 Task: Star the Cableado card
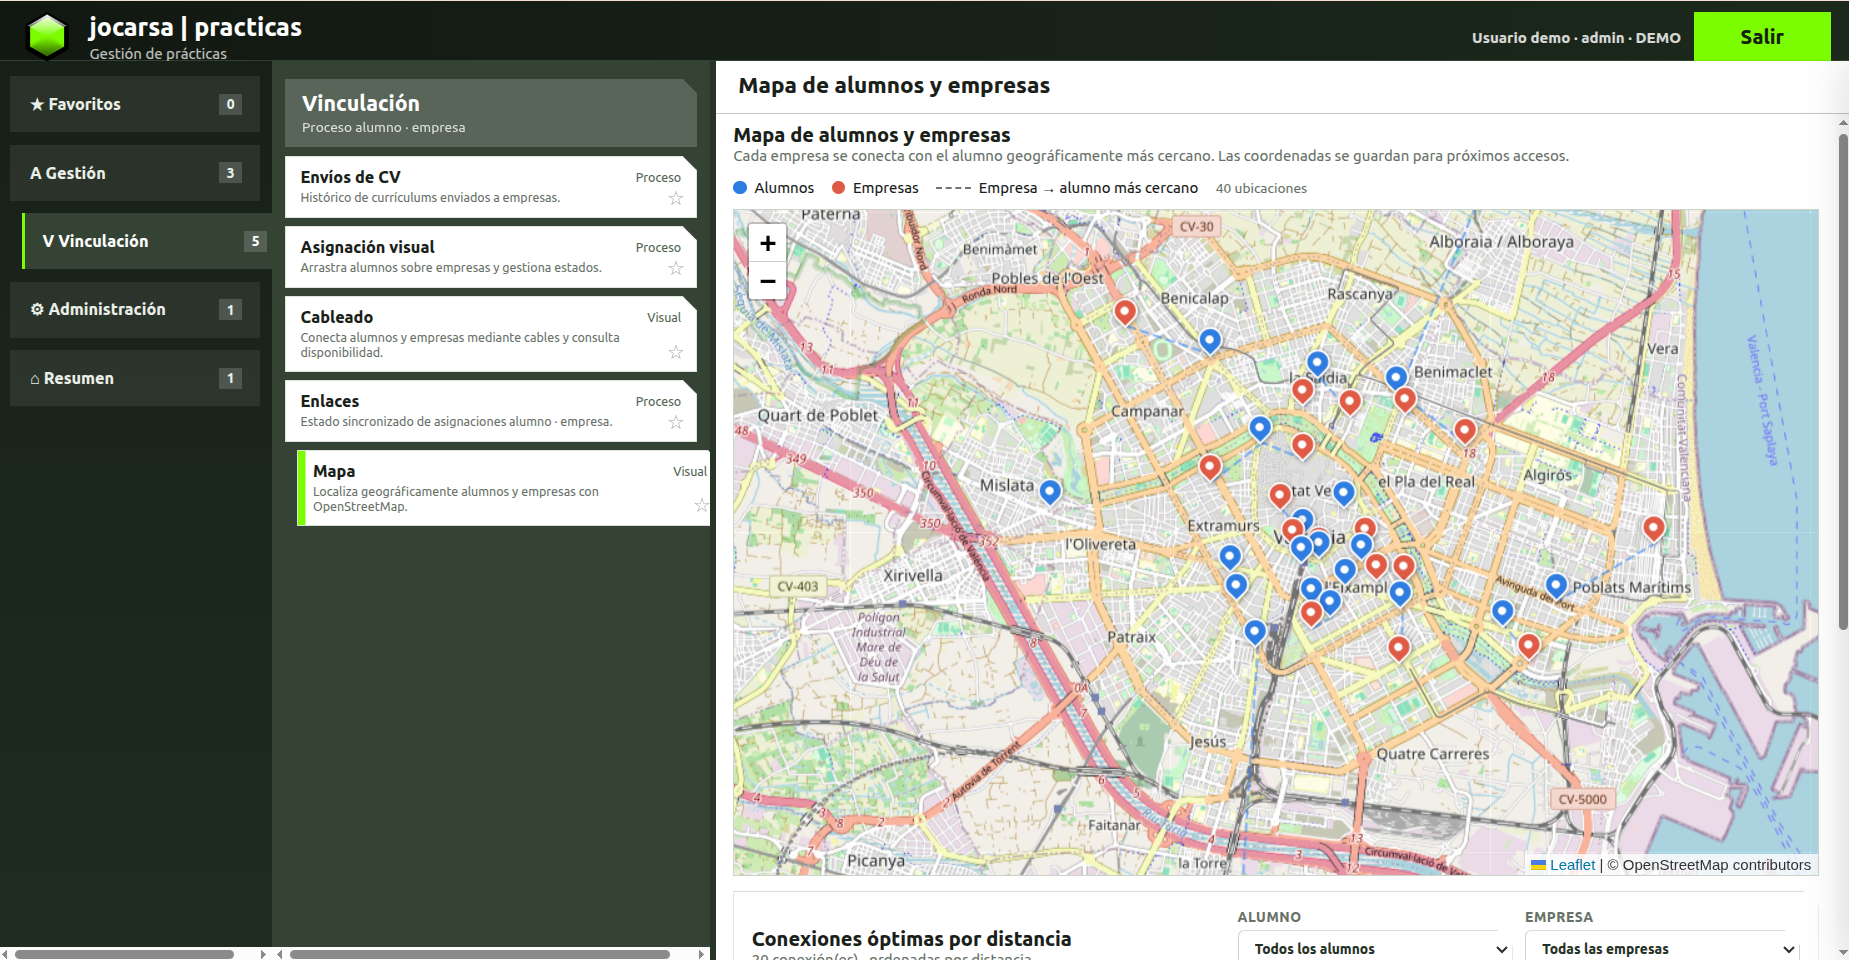(x=676, y=352)
